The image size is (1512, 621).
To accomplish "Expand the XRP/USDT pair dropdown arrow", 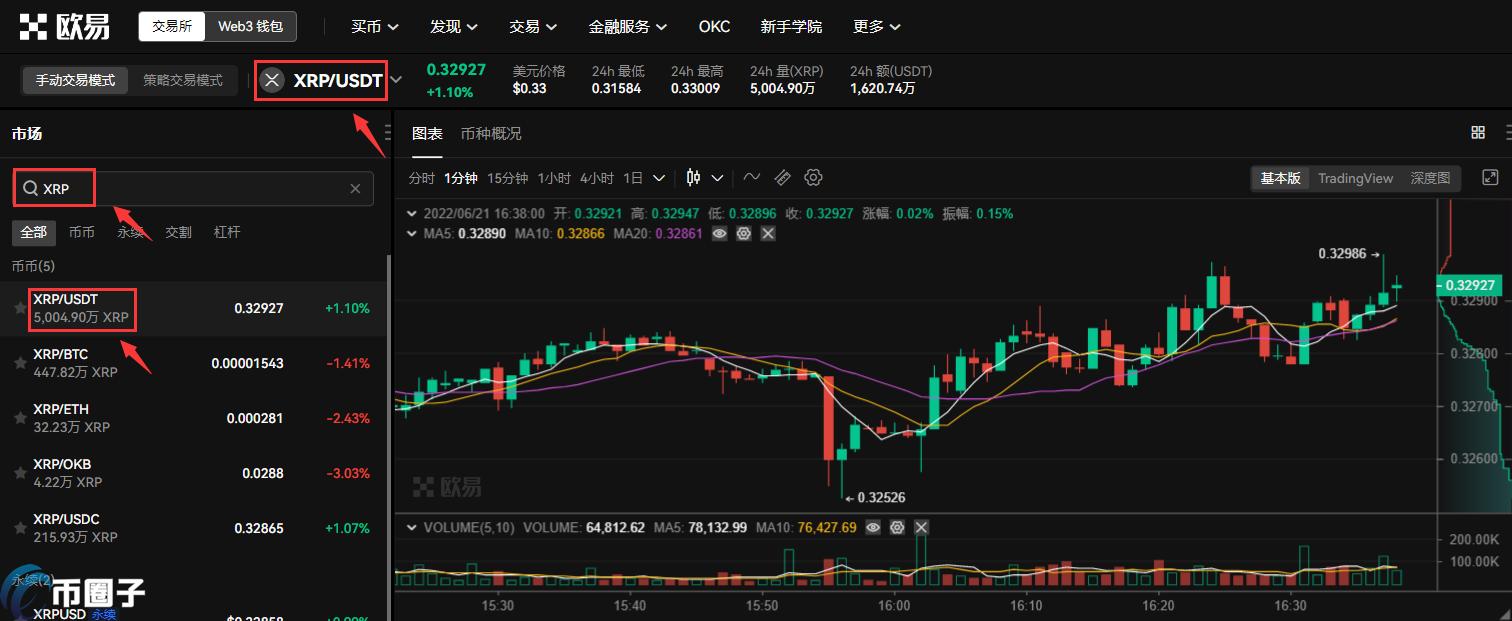I will pos(397,81).
